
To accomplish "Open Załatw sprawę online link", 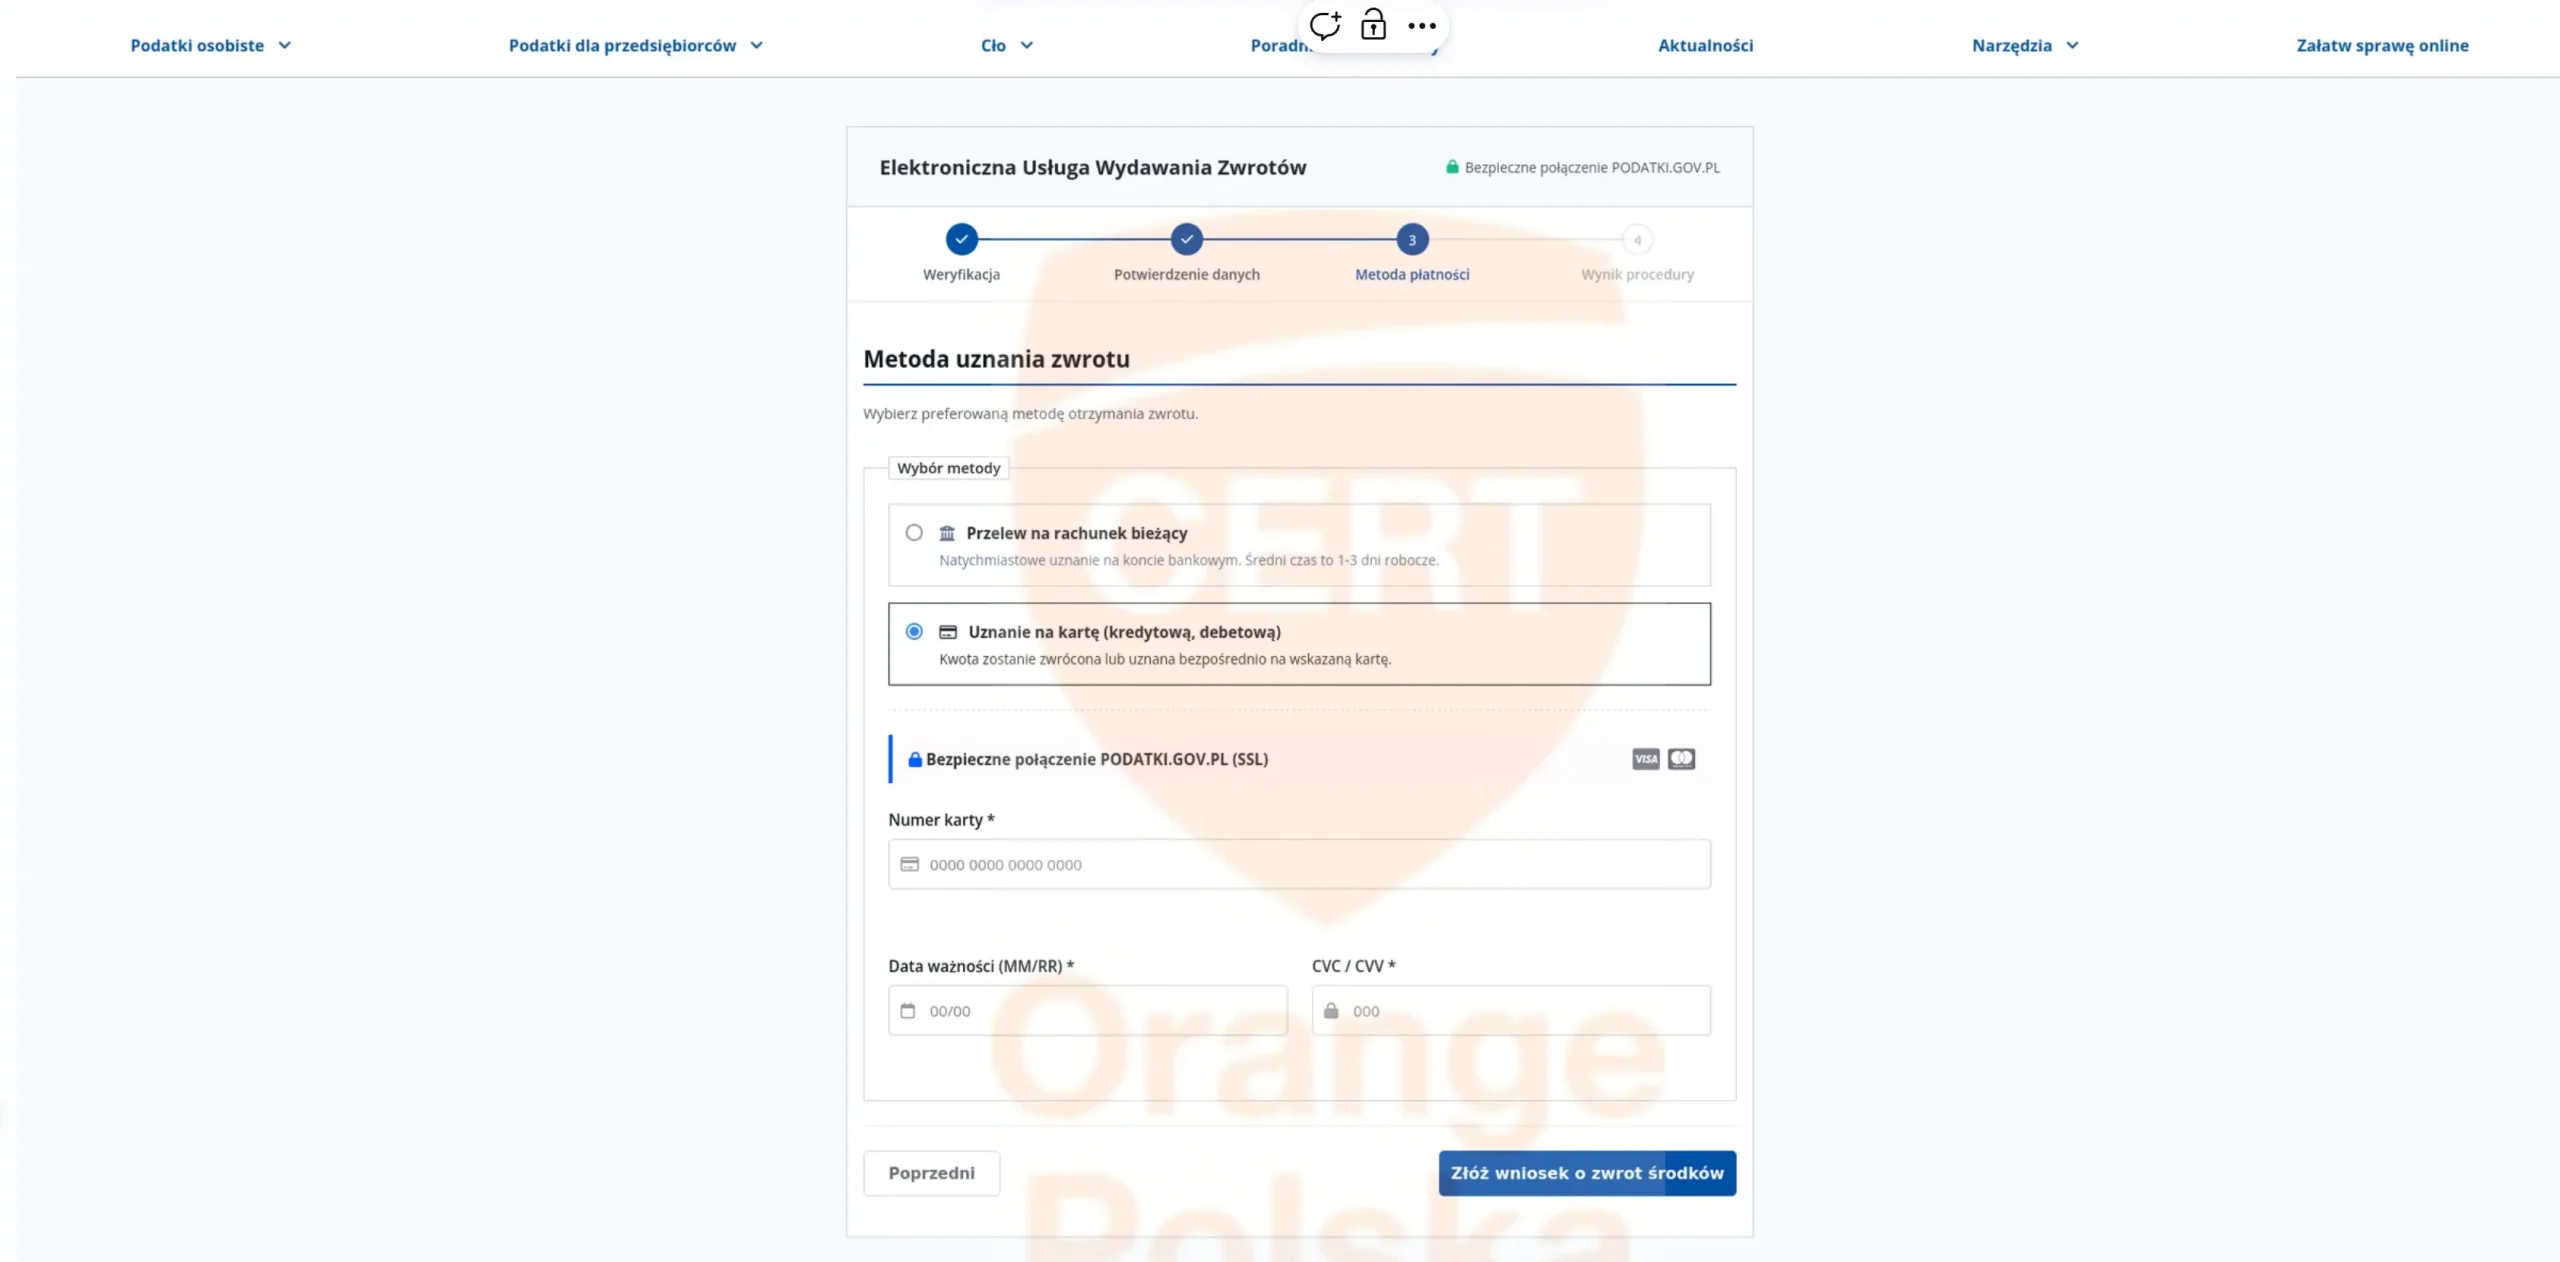I will (2382, 45).
